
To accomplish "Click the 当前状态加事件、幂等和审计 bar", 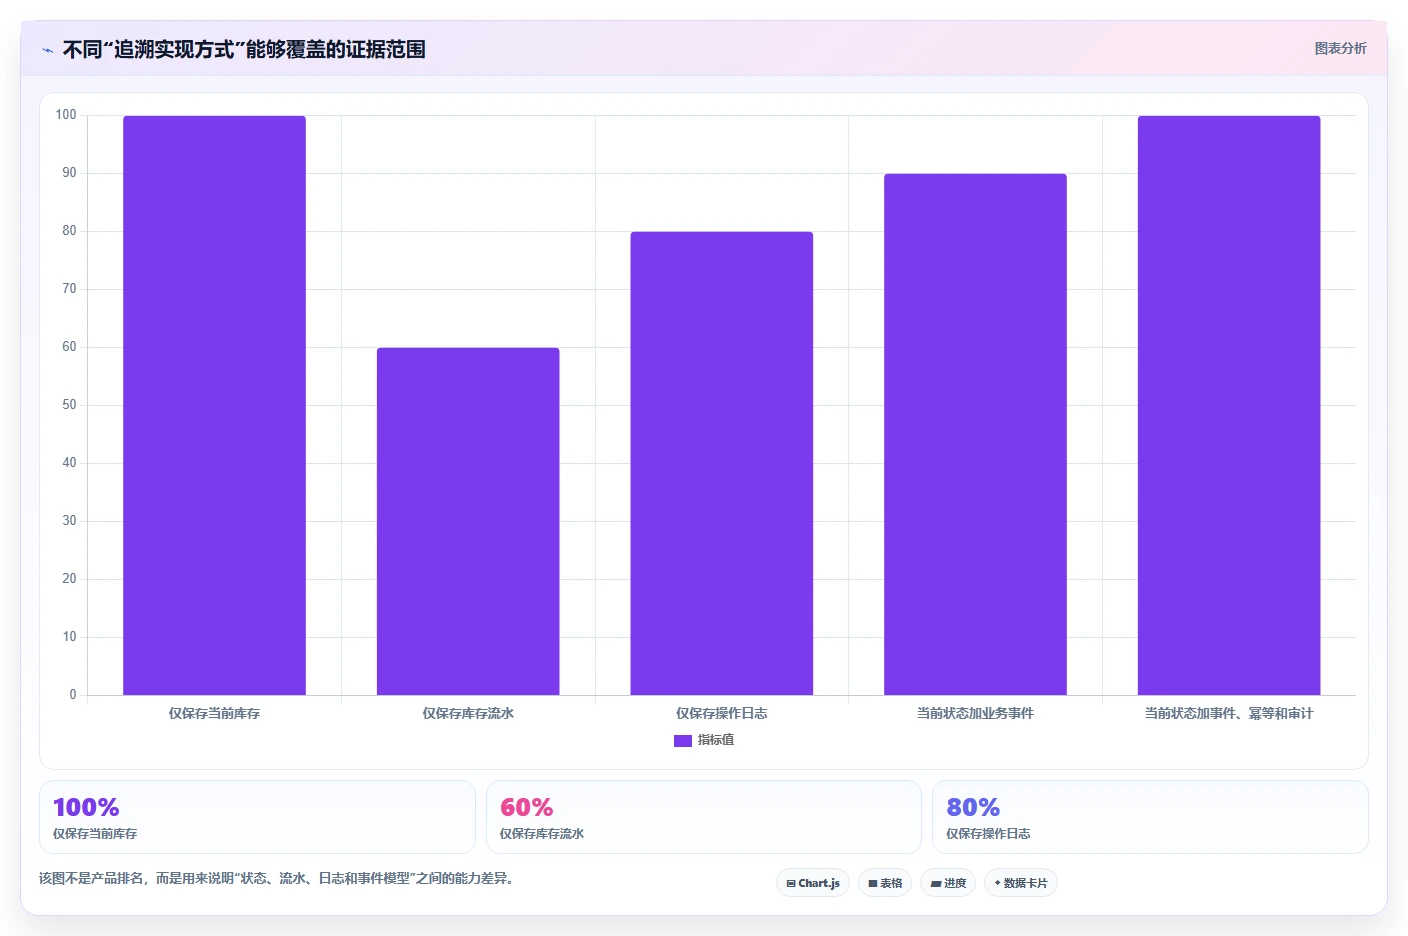I will pyautogui.click(x=1229, y=405).
